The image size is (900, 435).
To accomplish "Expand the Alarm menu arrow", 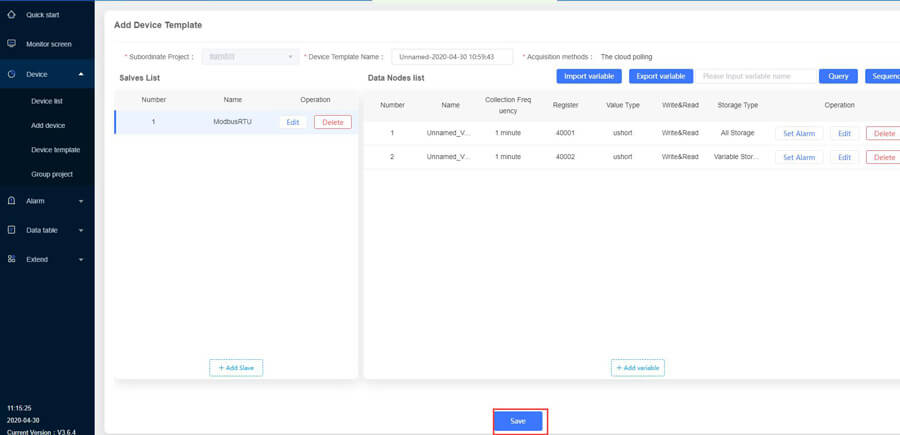I will 81,201.
